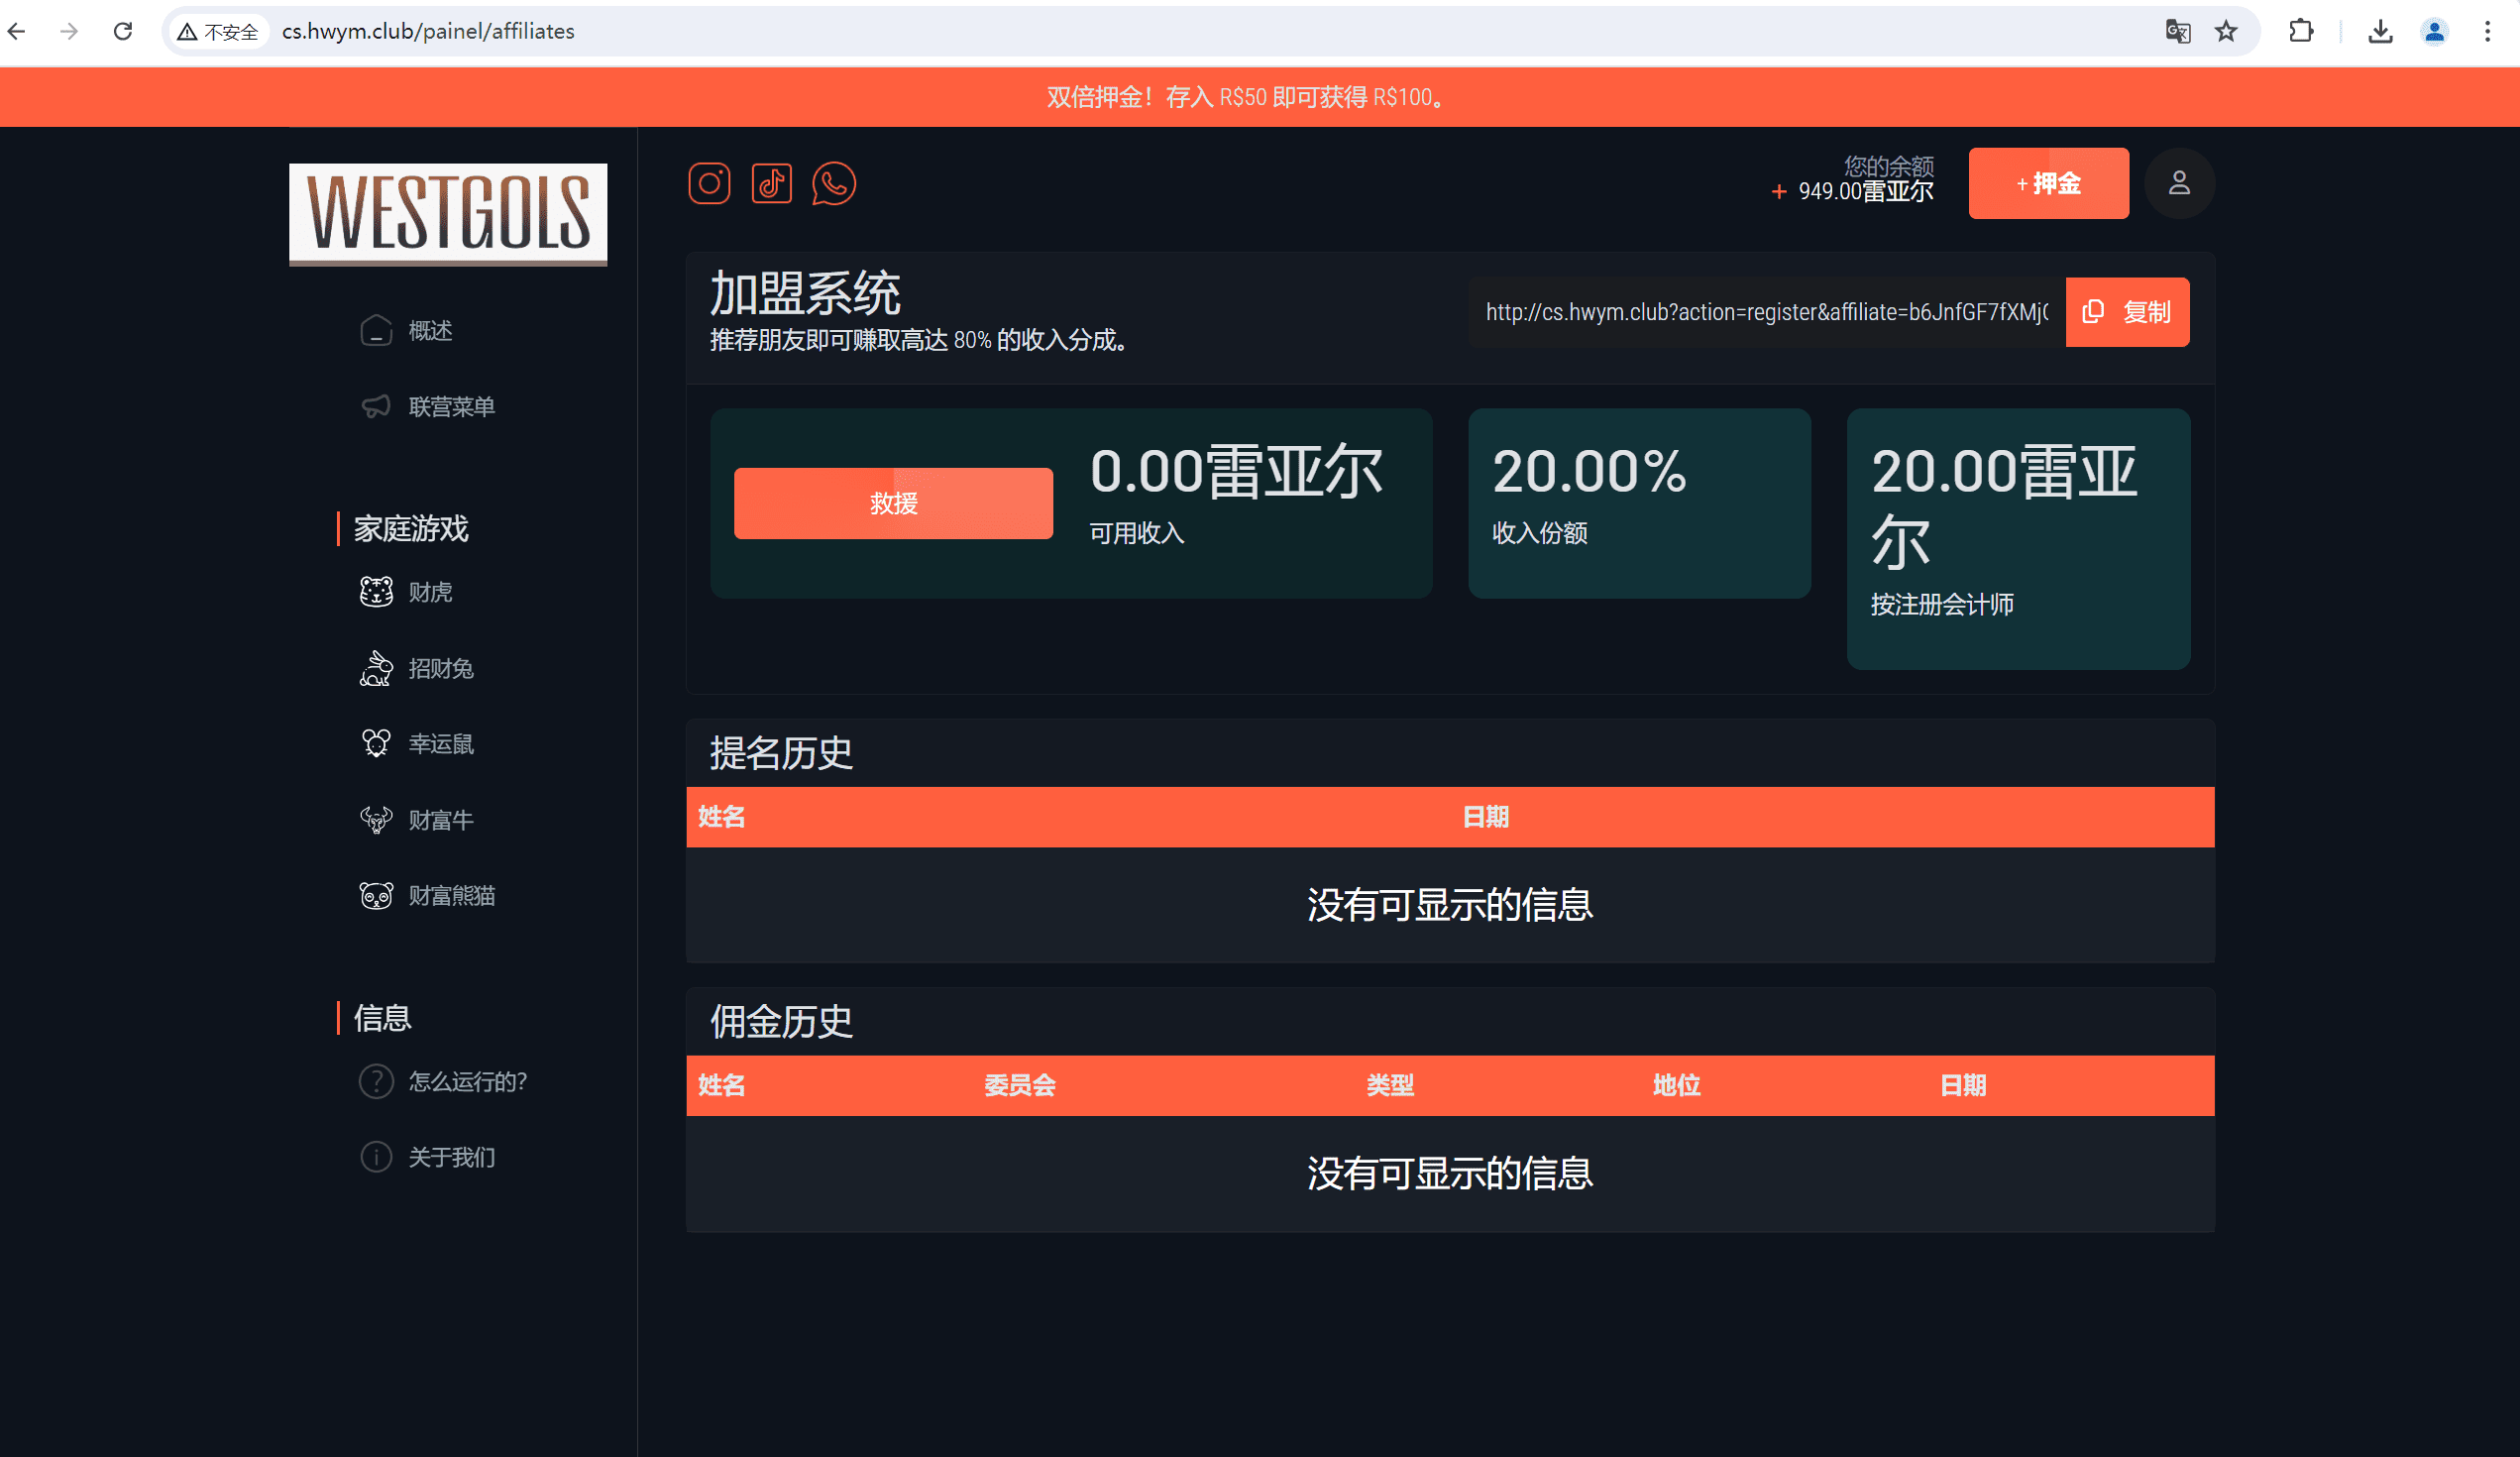Screen dimensions: 2520x1457
Task: Click the orange 救援 withdraw button
Action: coord(892,503)
